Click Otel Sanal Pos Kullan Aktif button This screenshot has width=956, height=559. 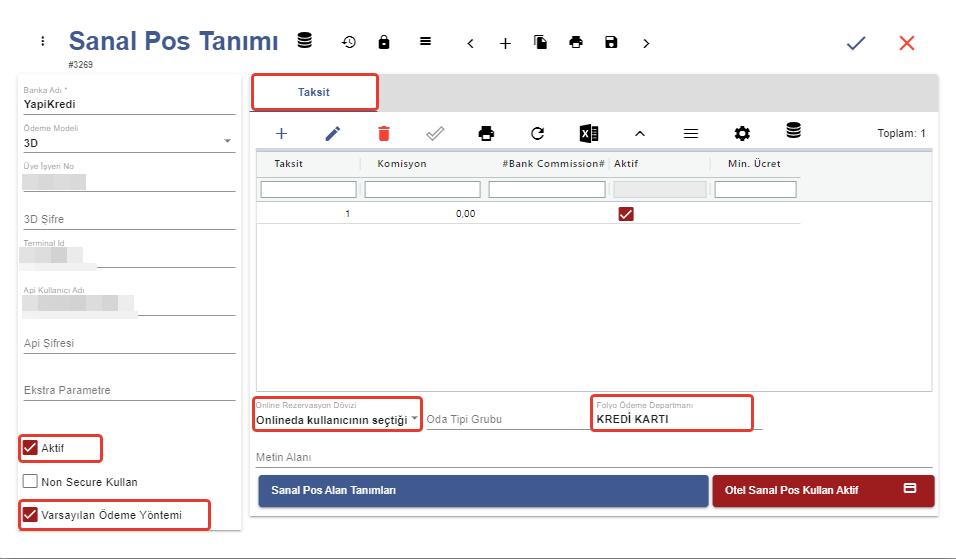822,491
